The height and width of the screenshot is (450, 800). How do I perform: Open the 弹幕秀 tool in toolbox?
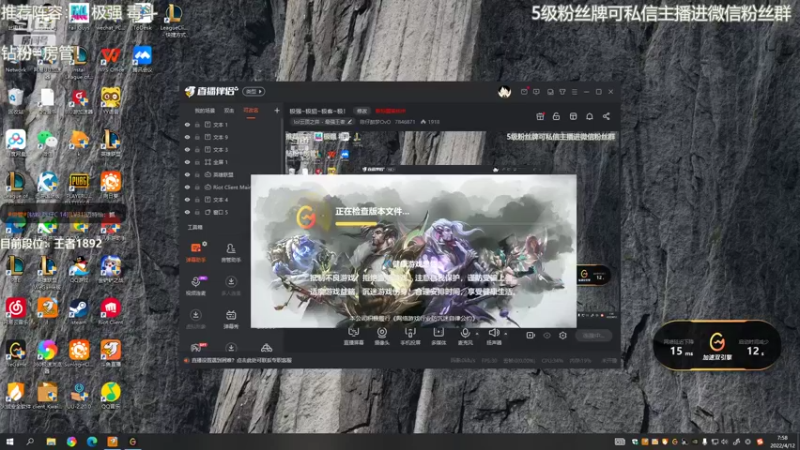231,319
